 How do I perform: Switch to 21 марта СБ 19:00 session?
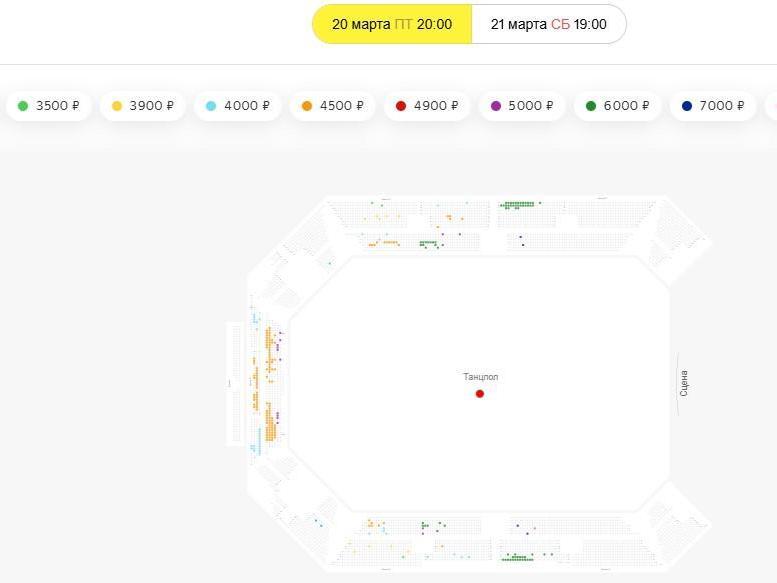click(548, 24)
